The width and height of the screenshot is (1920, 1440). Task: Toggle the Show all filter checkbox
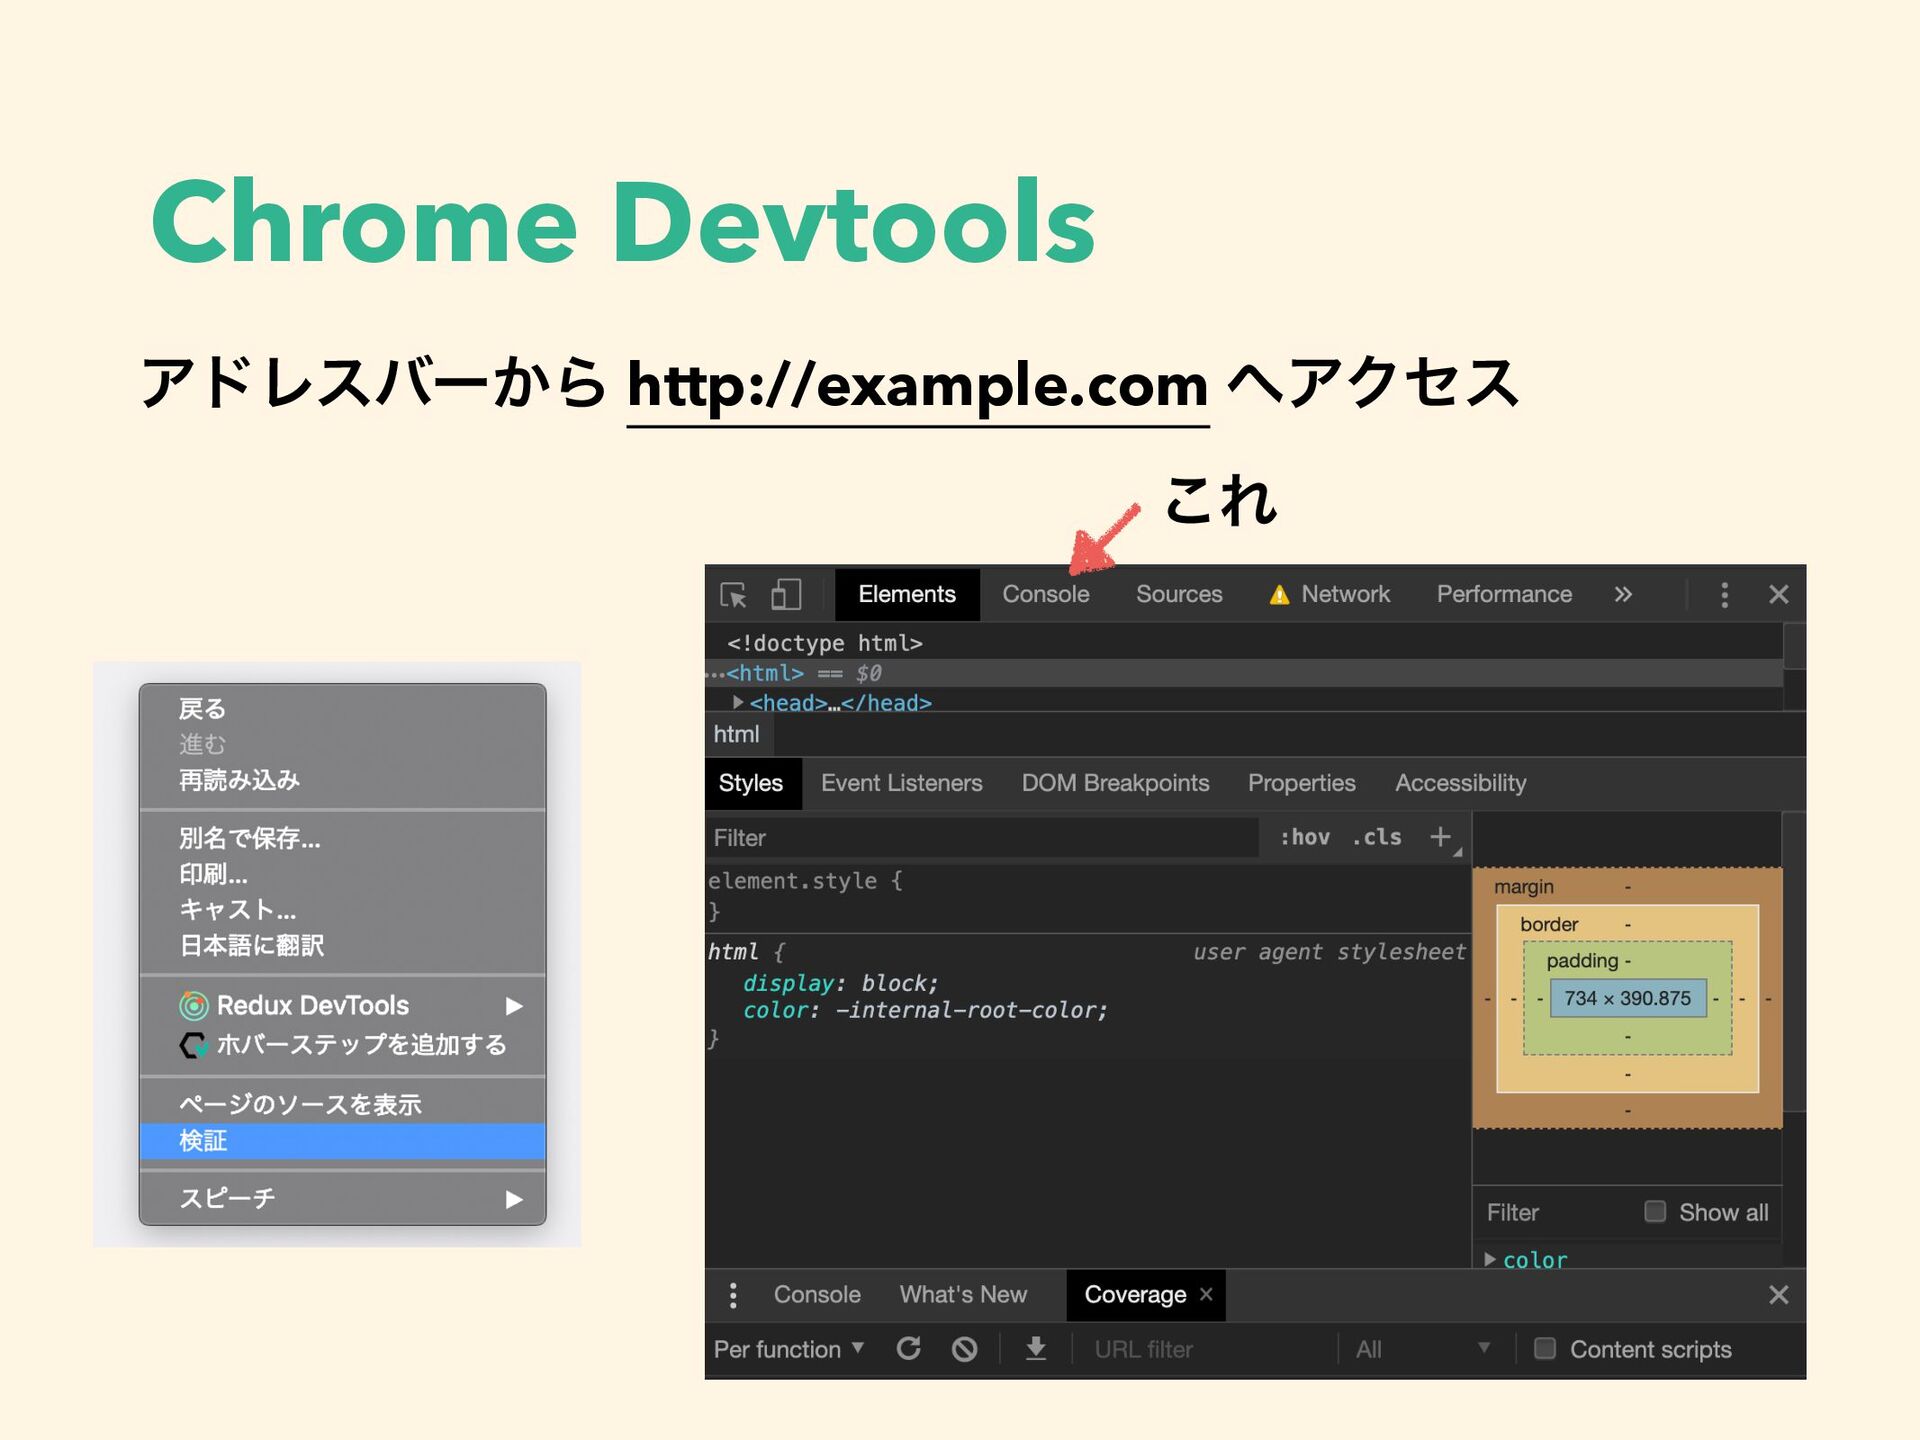click(x=1653, y=1212)
